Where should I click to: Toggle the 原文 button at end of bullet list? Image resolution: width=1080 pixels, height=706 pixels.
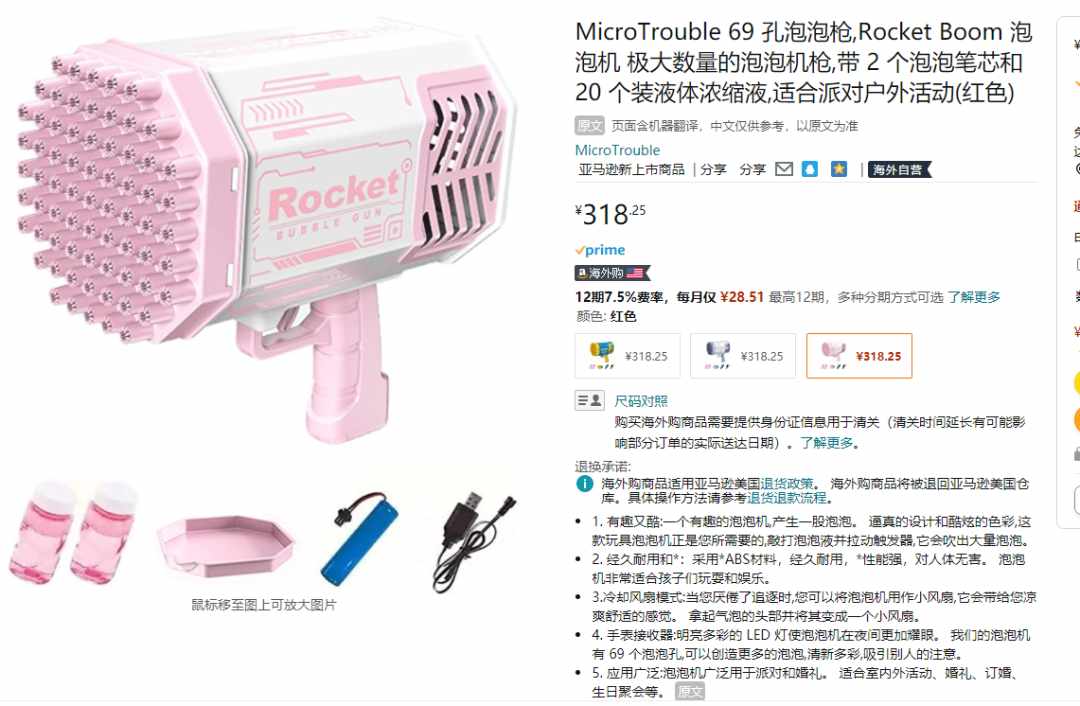(689, 691)
